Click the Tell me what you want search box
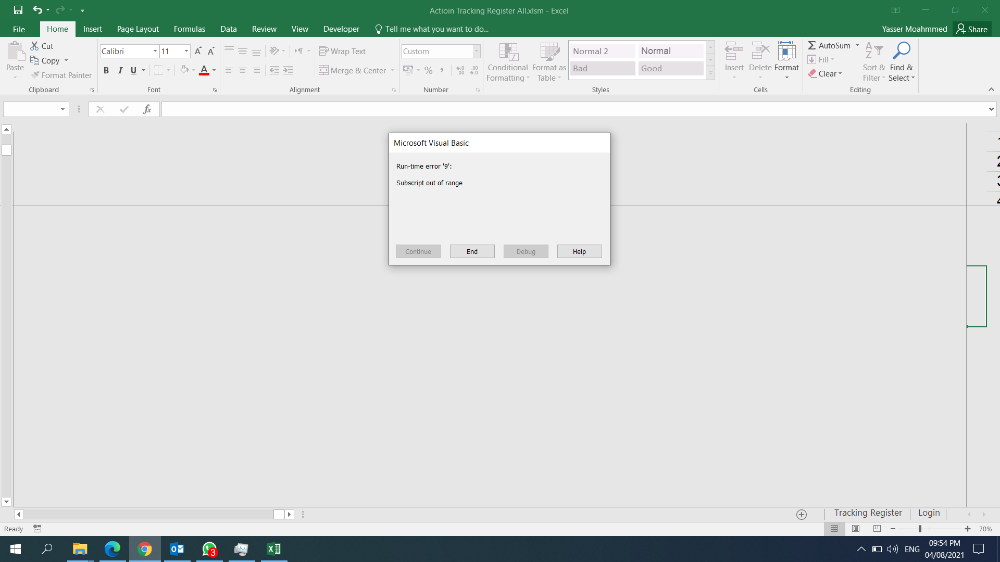The height and width of the screenshot is (562, 1000). coord(432,29)
